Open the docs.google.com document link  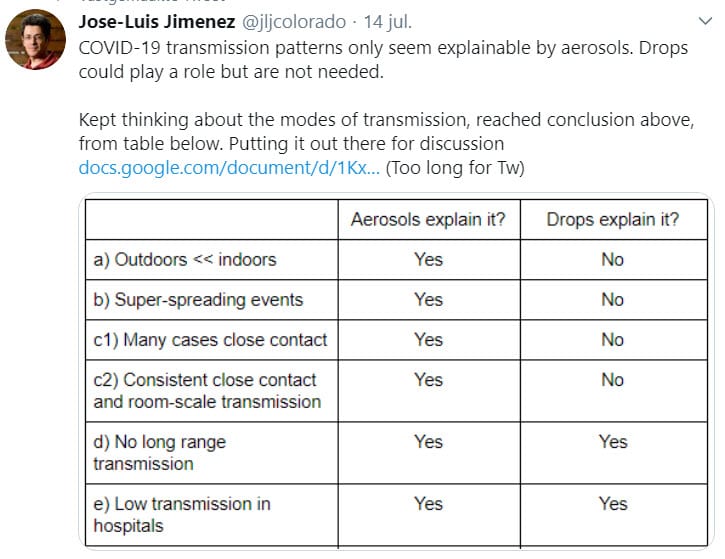click(229, 167)
